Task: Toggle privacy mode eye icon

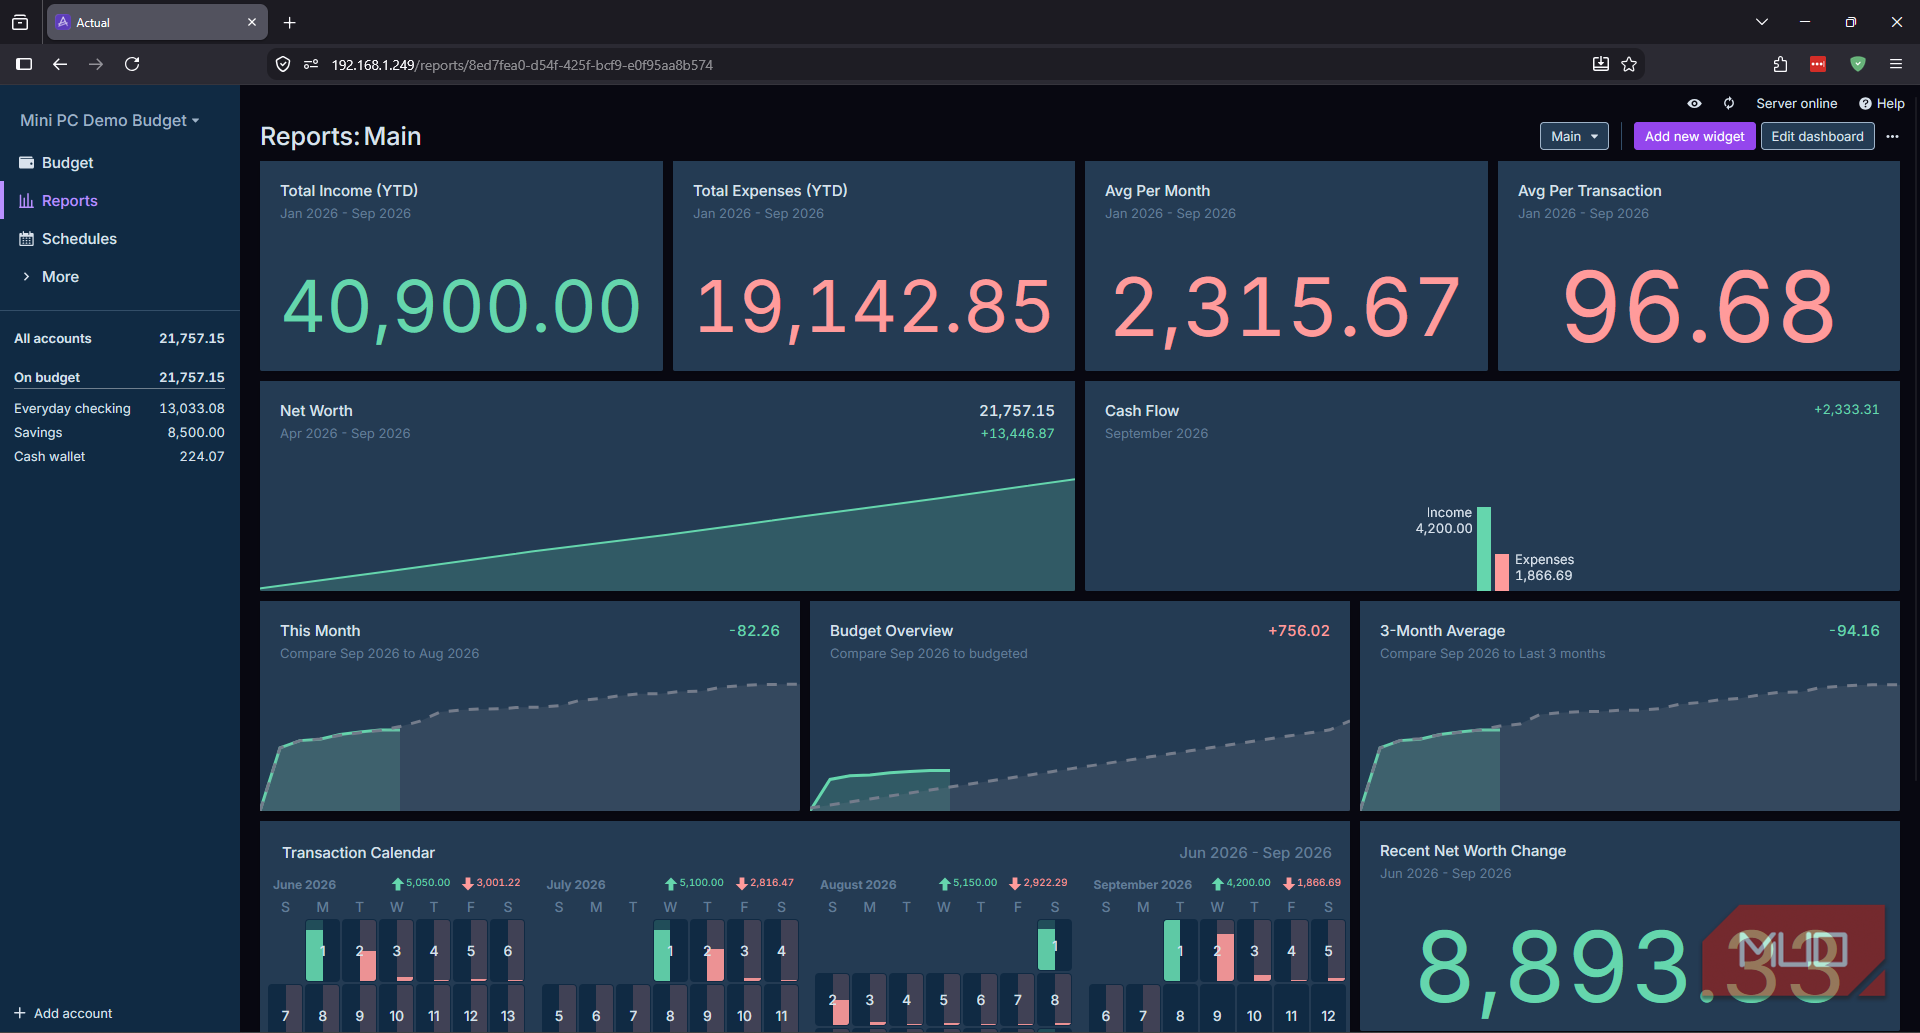Action: [1694, 103]
